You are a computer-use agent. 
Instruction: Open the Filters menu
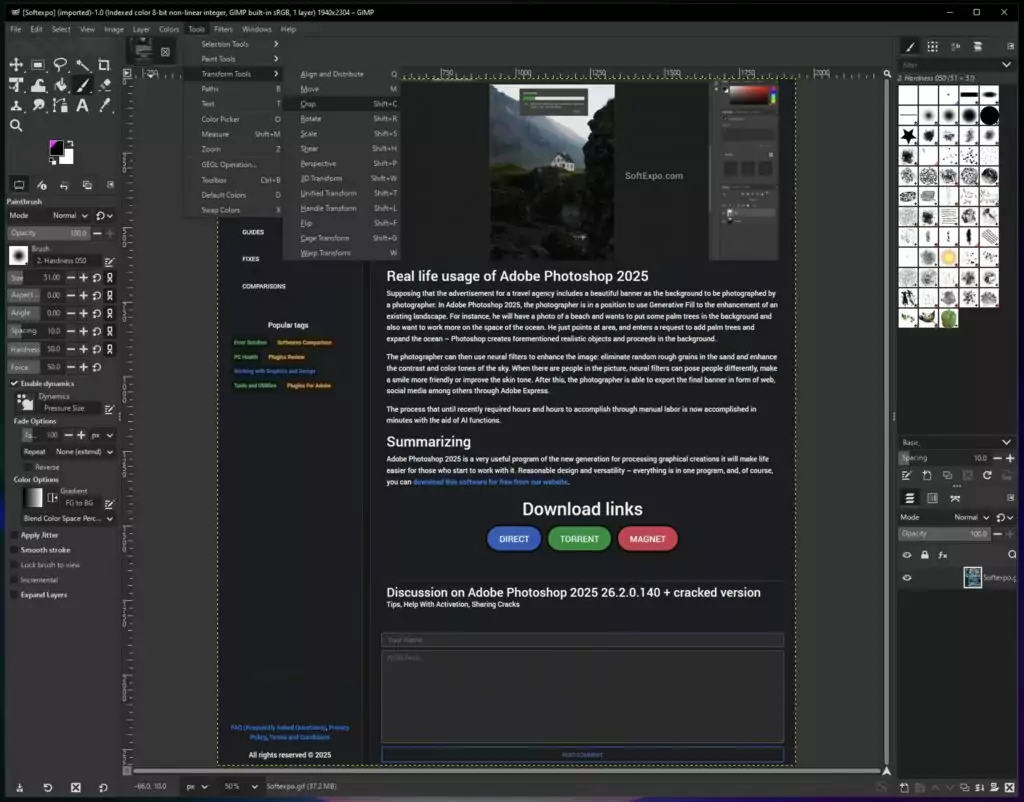coord(223,29)
